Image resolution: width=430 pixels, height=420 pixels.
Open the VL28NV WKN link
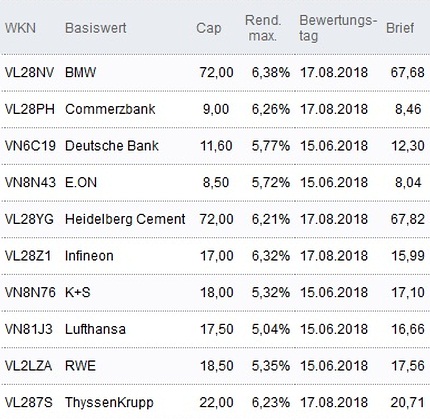[x=29, y=72]
